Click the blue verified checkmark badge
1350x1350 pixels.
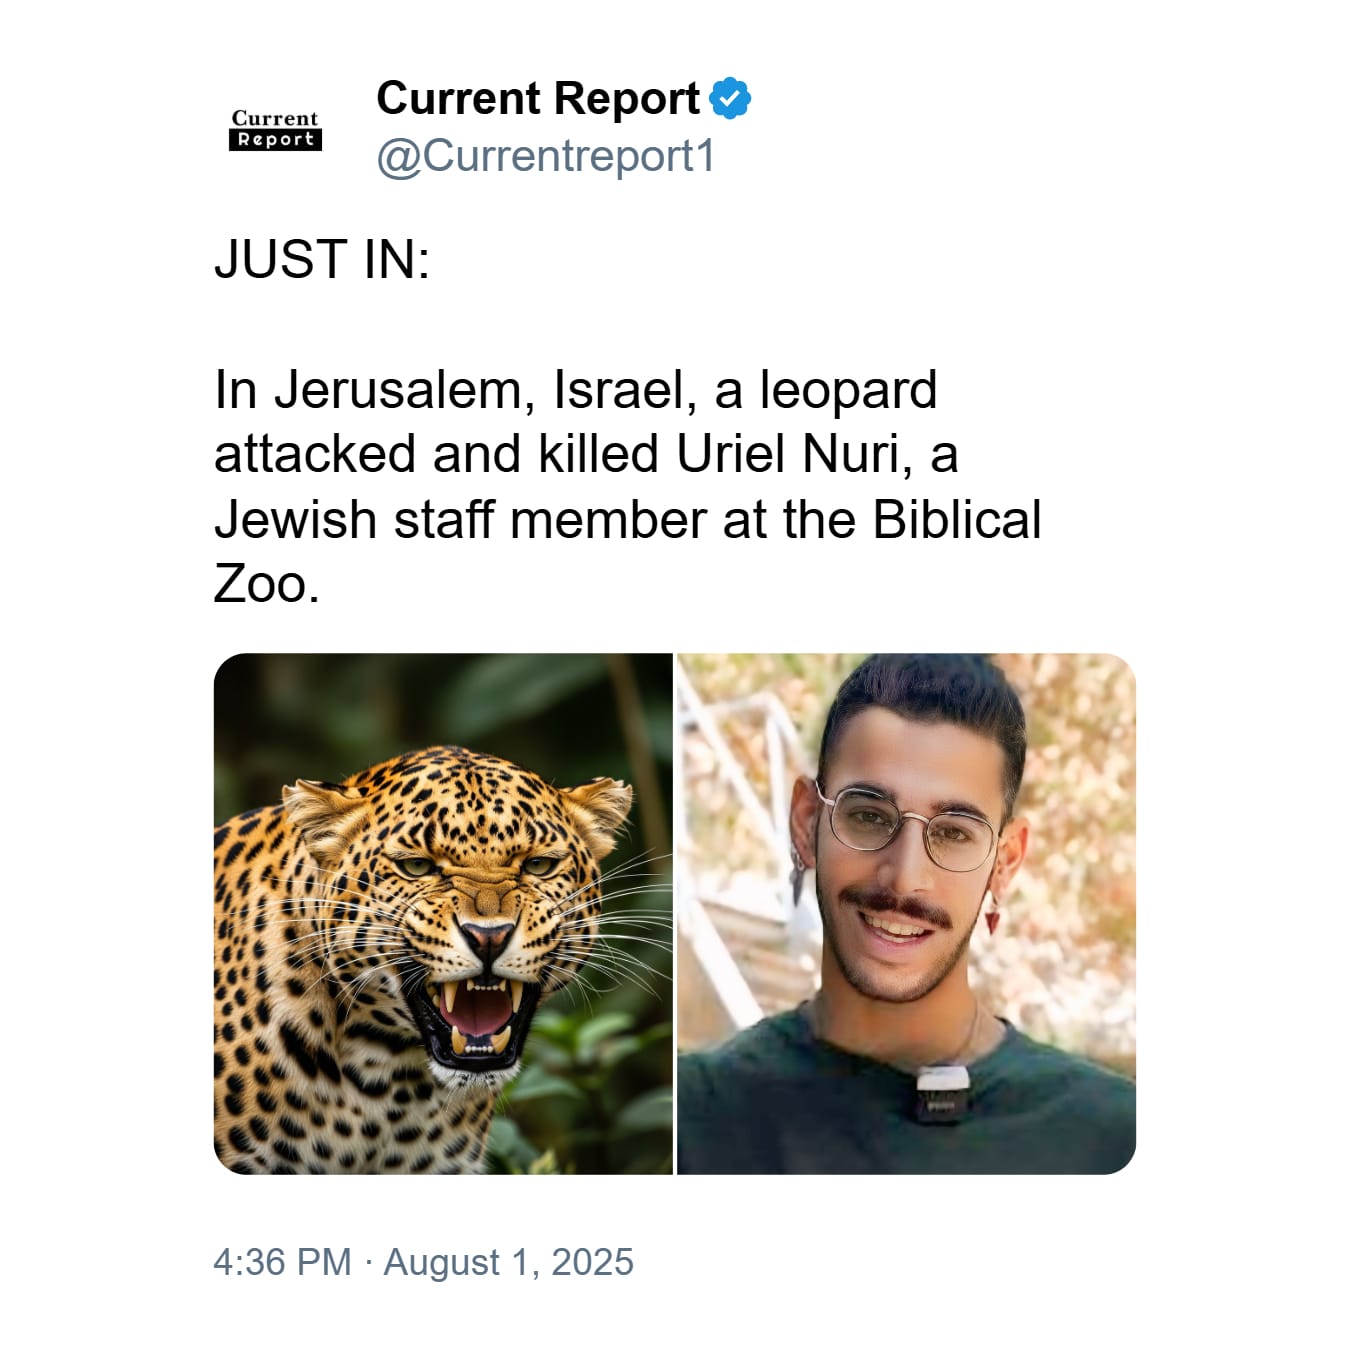[730, 98]
